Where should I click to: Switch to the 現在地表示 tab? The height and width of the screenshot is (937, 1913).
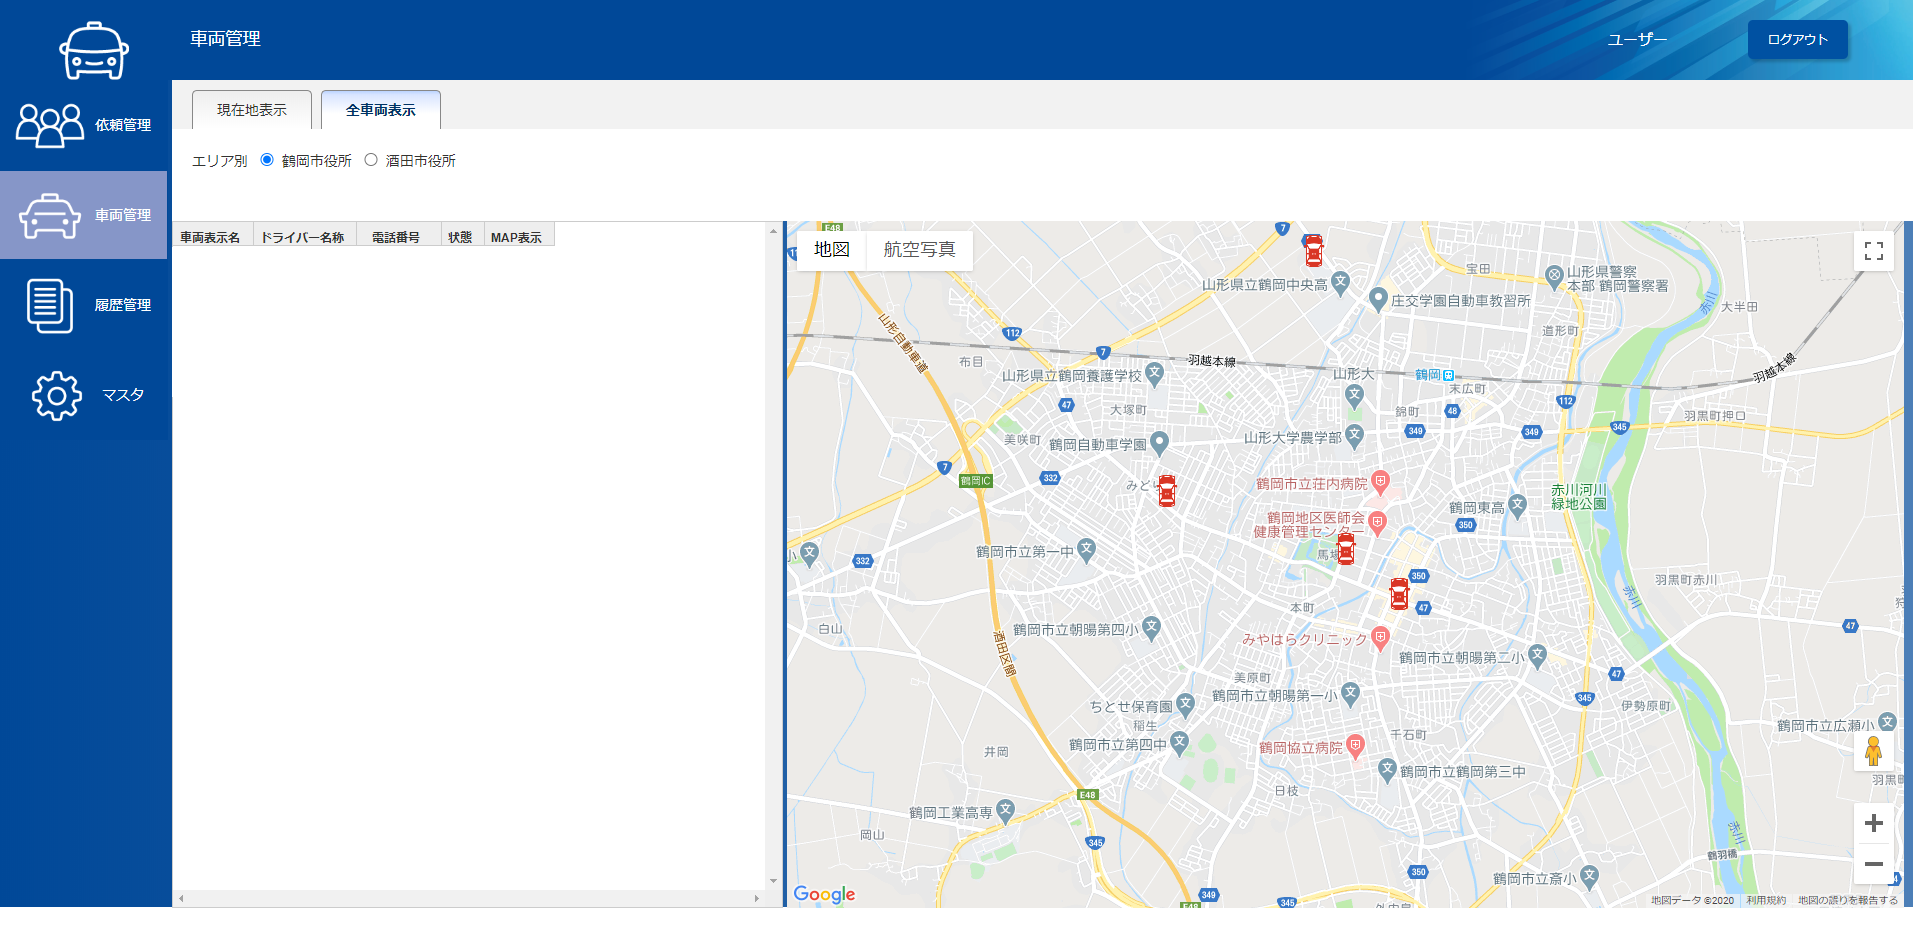tap(252, 110)
